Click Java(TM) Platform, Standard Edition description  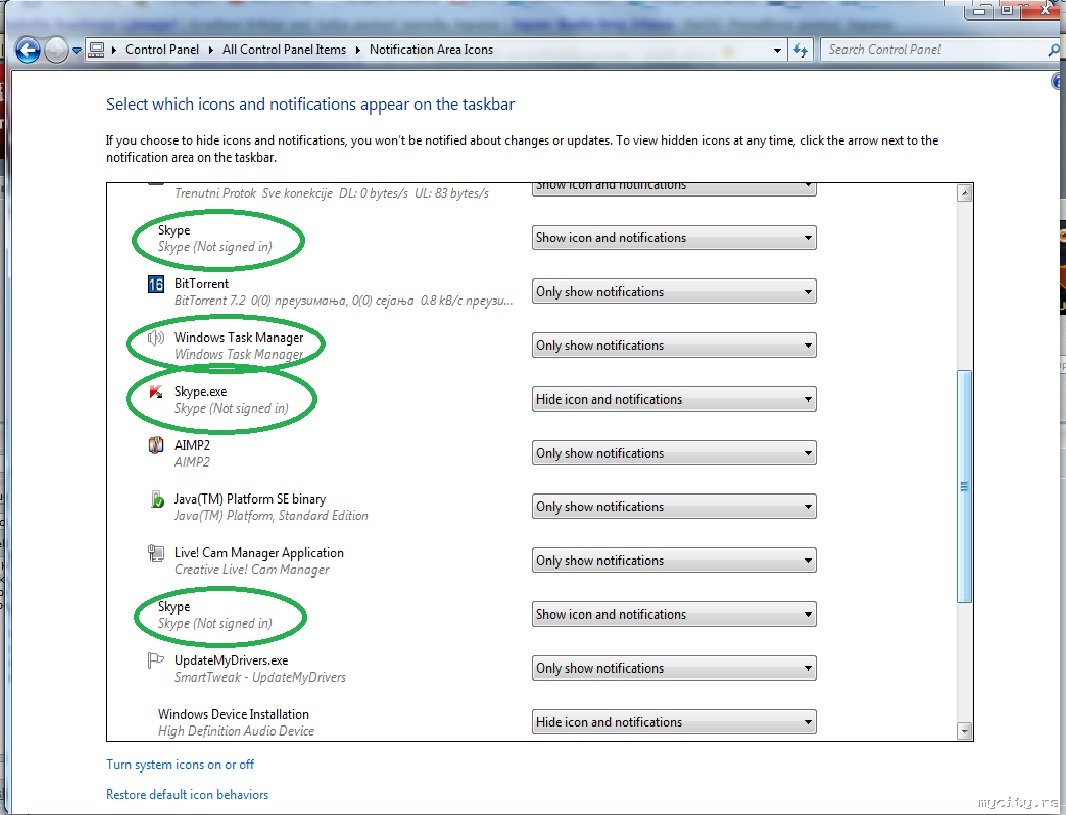tap(271, 516)
